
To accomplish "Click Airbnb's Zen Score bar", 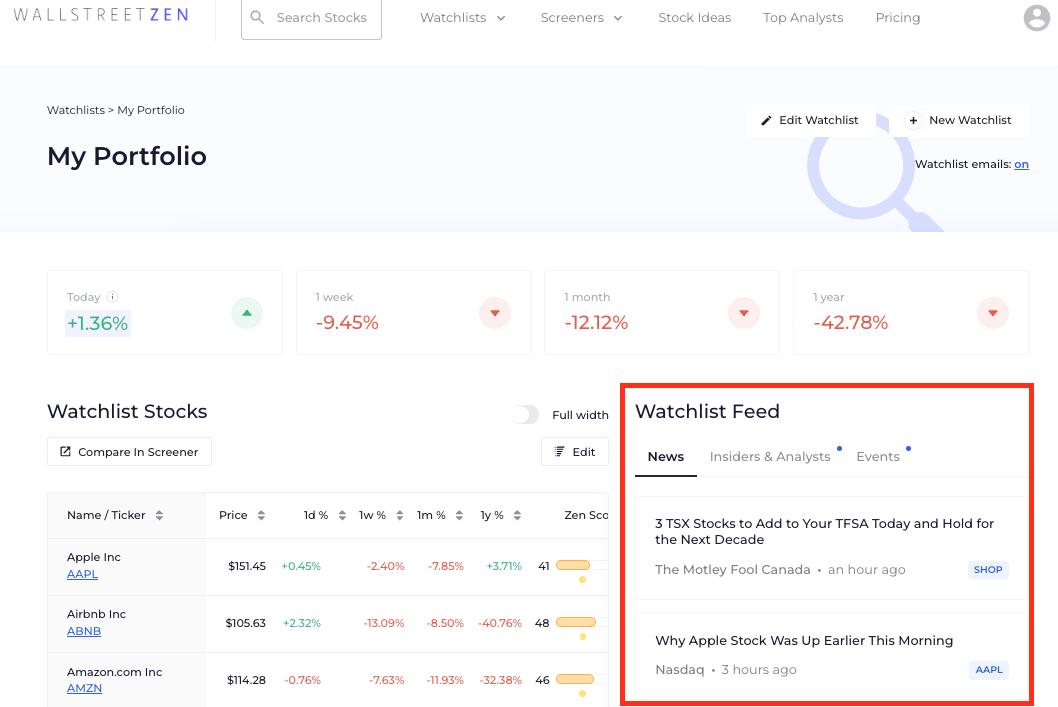I will click(576, 622).
